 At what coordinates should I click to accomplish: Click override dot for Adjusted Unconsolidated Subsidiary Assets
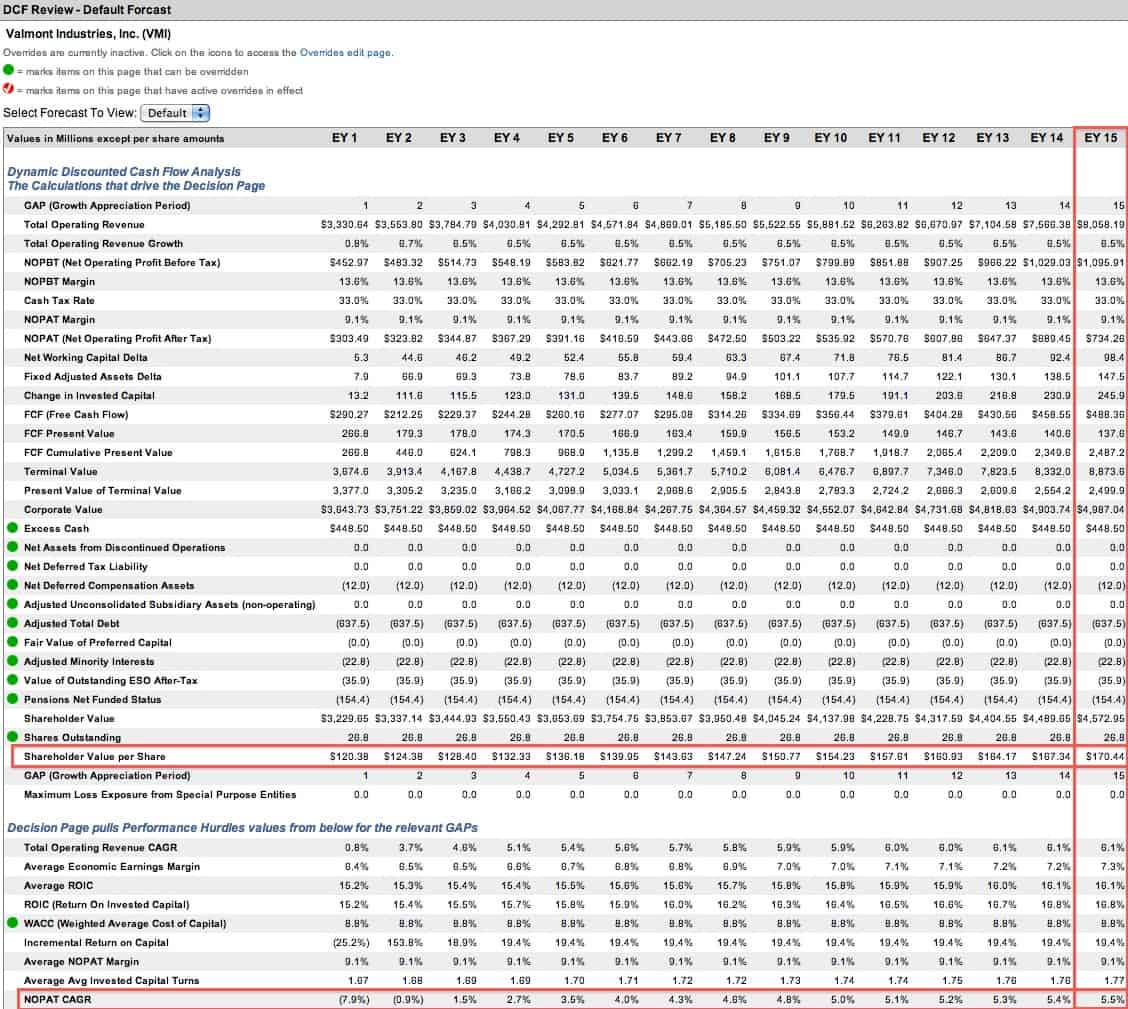point(12,604)
